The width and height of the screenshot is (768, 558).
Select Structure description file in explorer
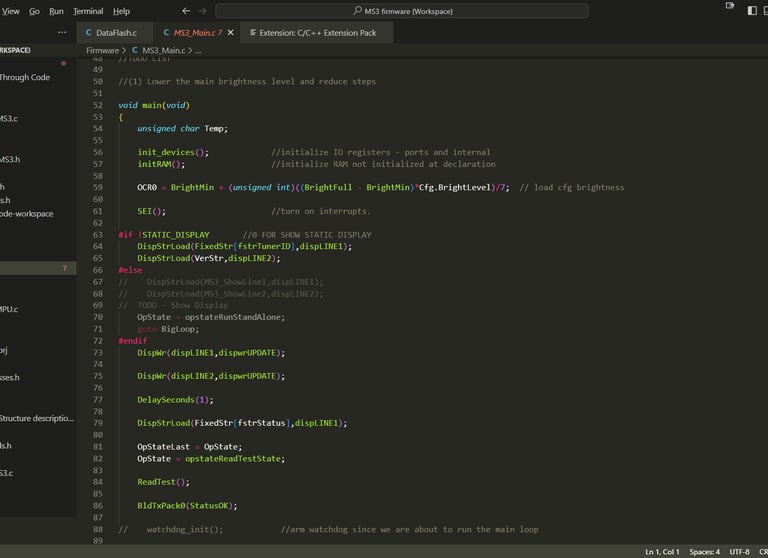tap(36, 418)
